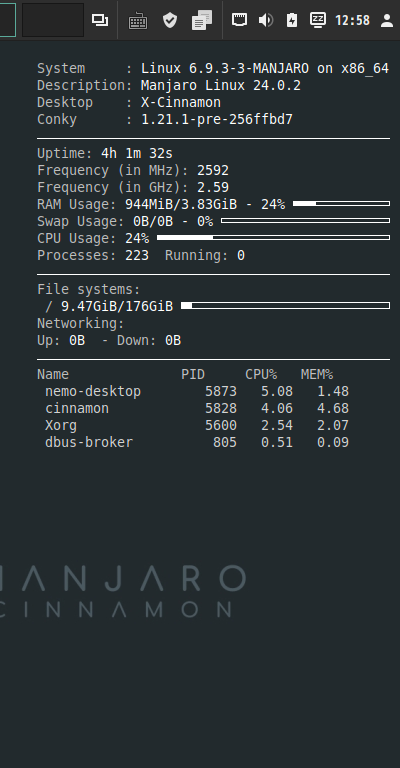Click the on-screen keyboard tray icon
This screenshot has width=400, height=768.
click(138, 21)
